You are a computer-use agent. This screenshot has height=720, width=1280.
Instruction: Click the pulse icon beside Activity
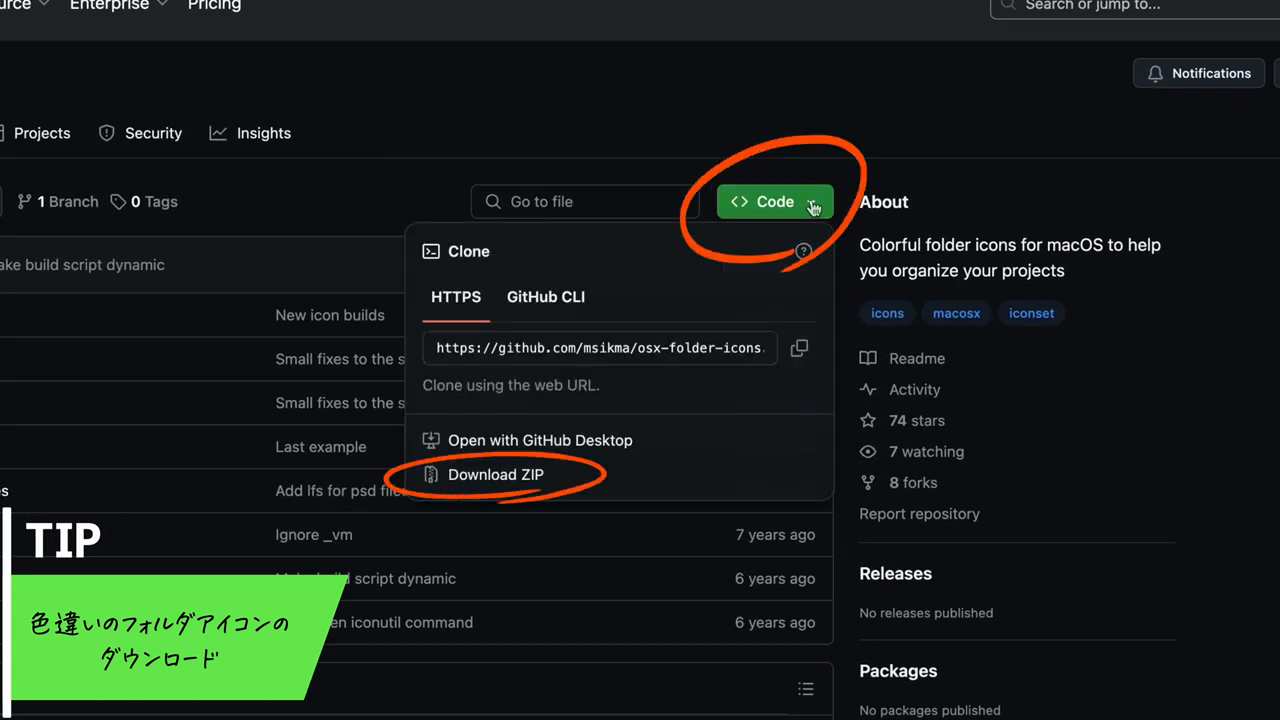click(868, 389)
